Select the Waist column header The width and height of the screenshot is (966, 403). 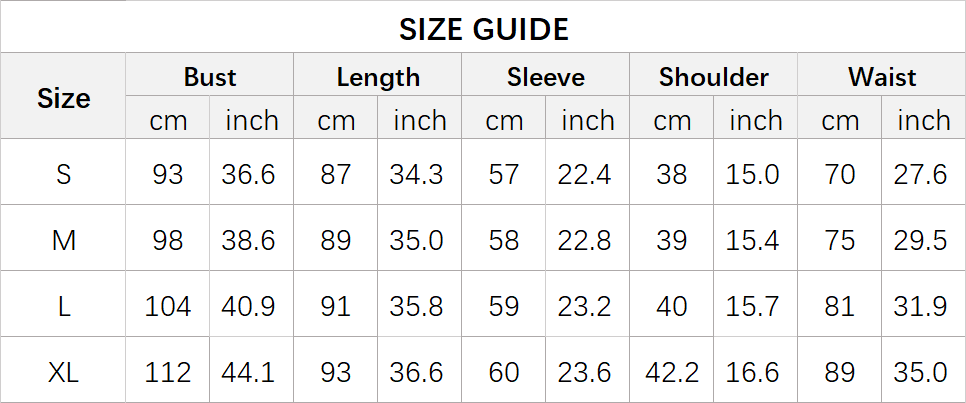coord(882,78)
